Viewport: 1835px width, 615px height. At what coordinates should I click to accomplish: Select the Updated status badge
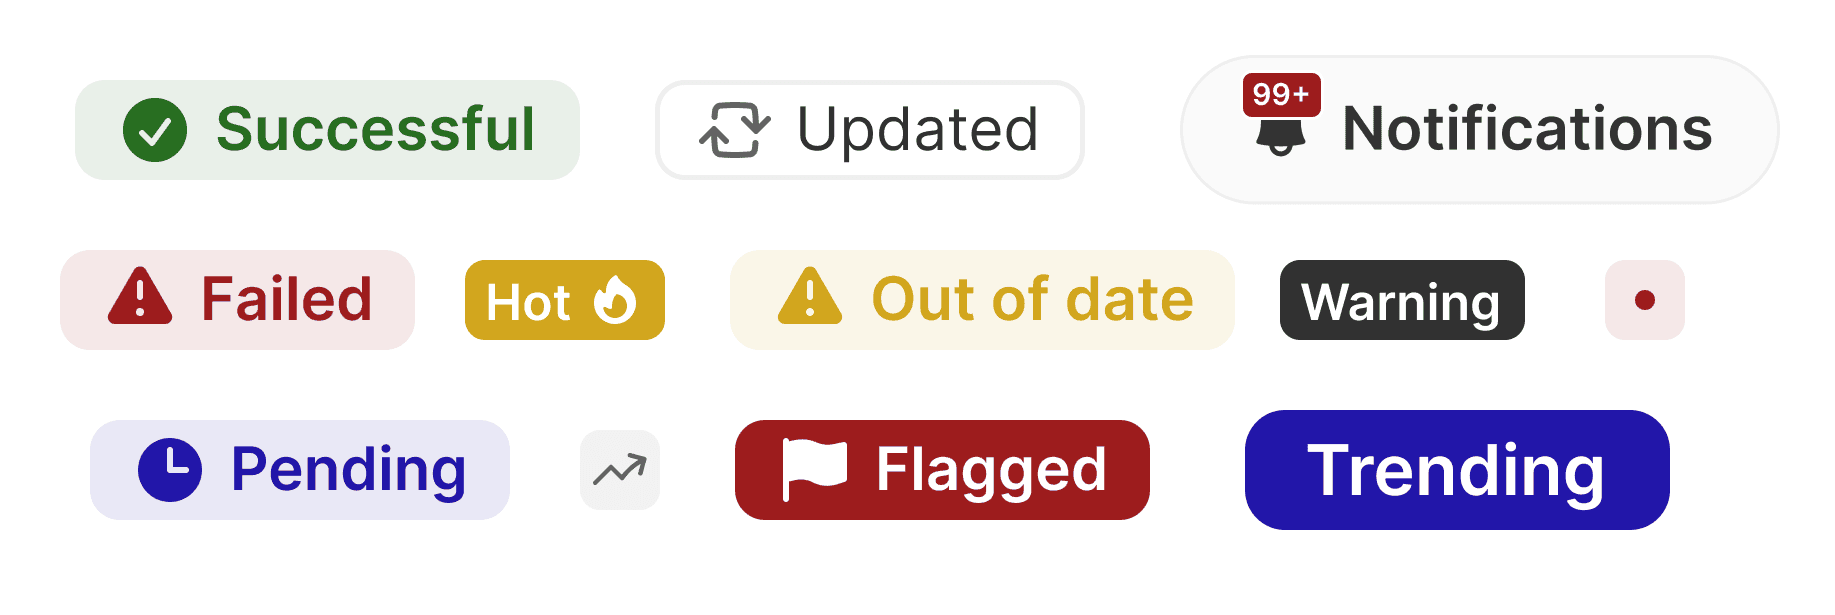click(x=869, y=129)
